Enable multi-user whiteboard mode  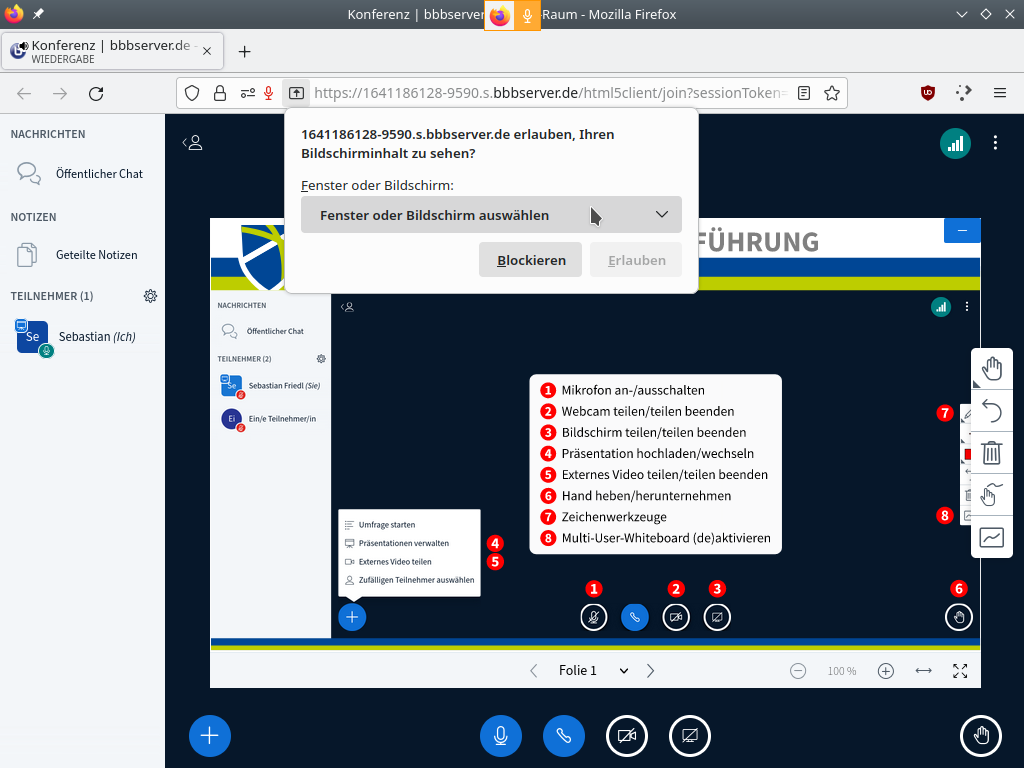pyautogui.click(x=992, y=537)
